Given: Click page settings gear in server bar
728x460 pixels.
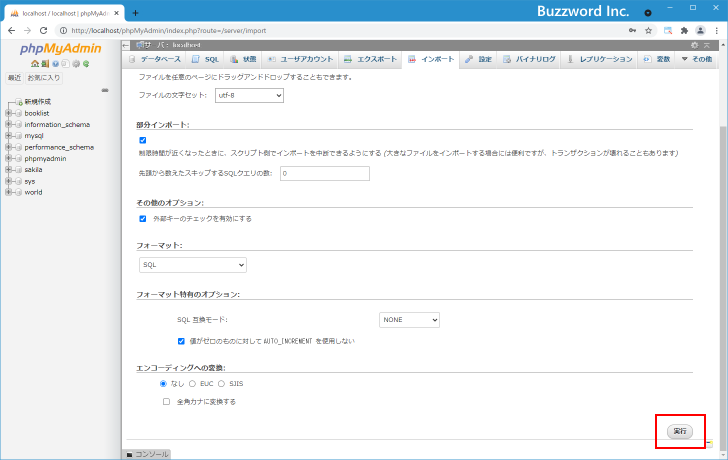Looking at the screenshot, I should pyautogui.click(x=695, y=45).
